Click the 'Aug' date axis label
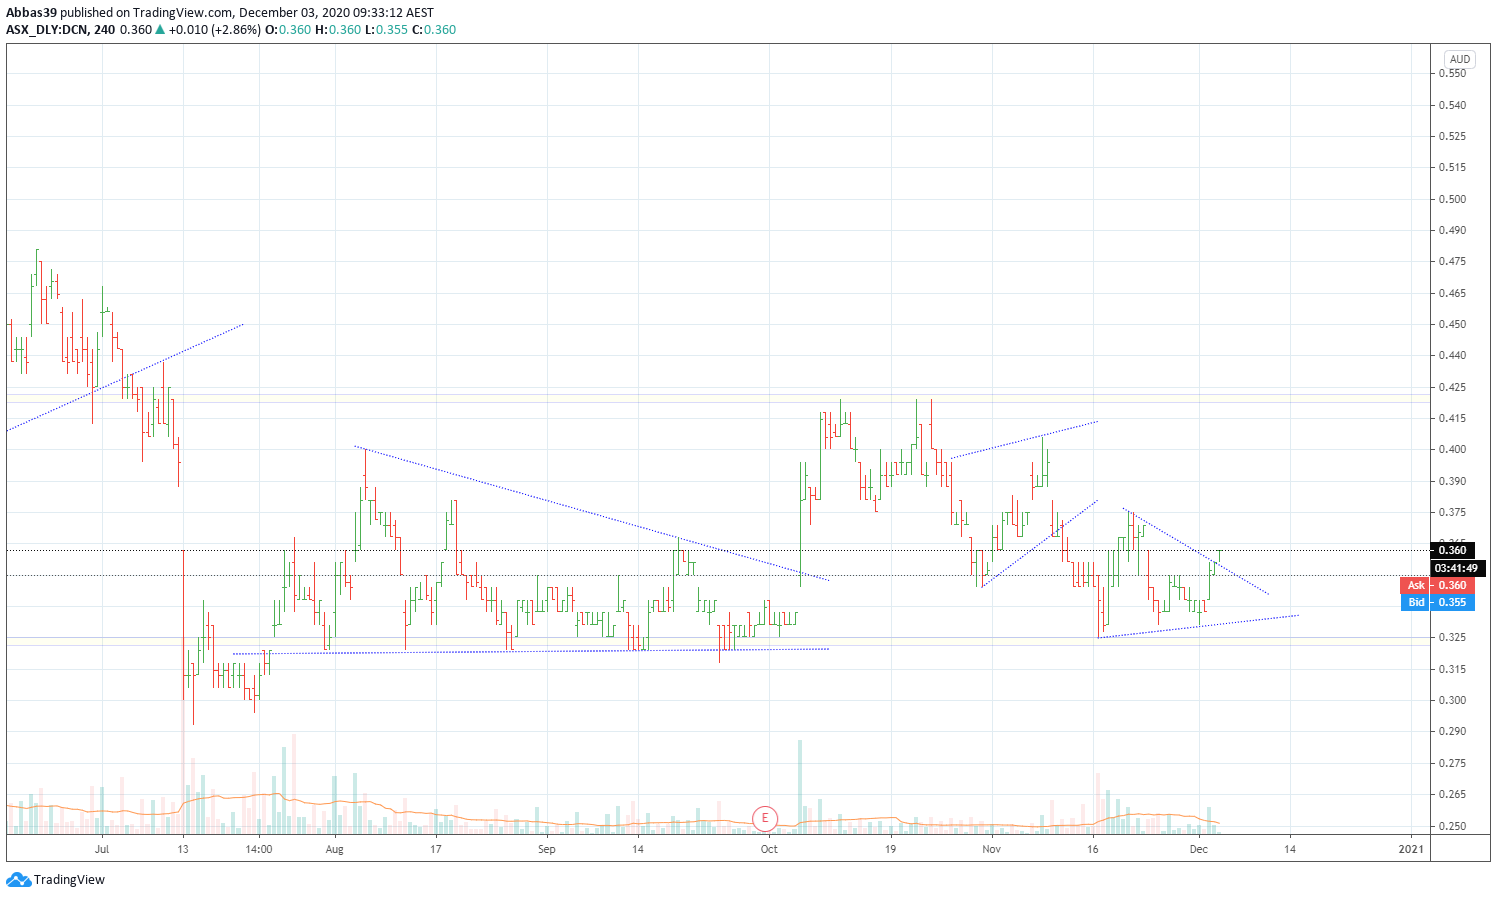This screenshot has height=898, width=1497. (x=334, y=849)
